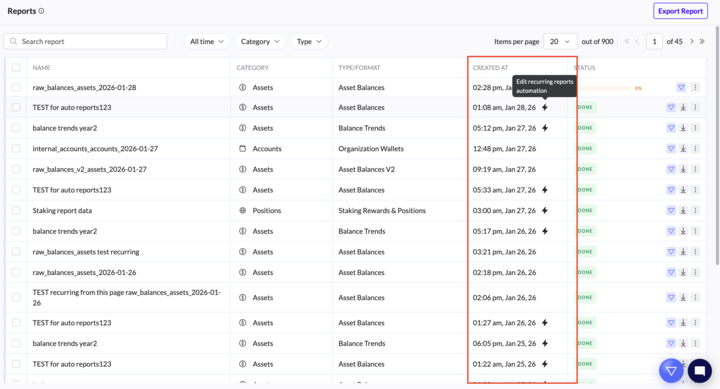Click blue triangle icon on internal_accounts_accounts_2026-01-27 row
720x389 pixels.
coord(671,148)
